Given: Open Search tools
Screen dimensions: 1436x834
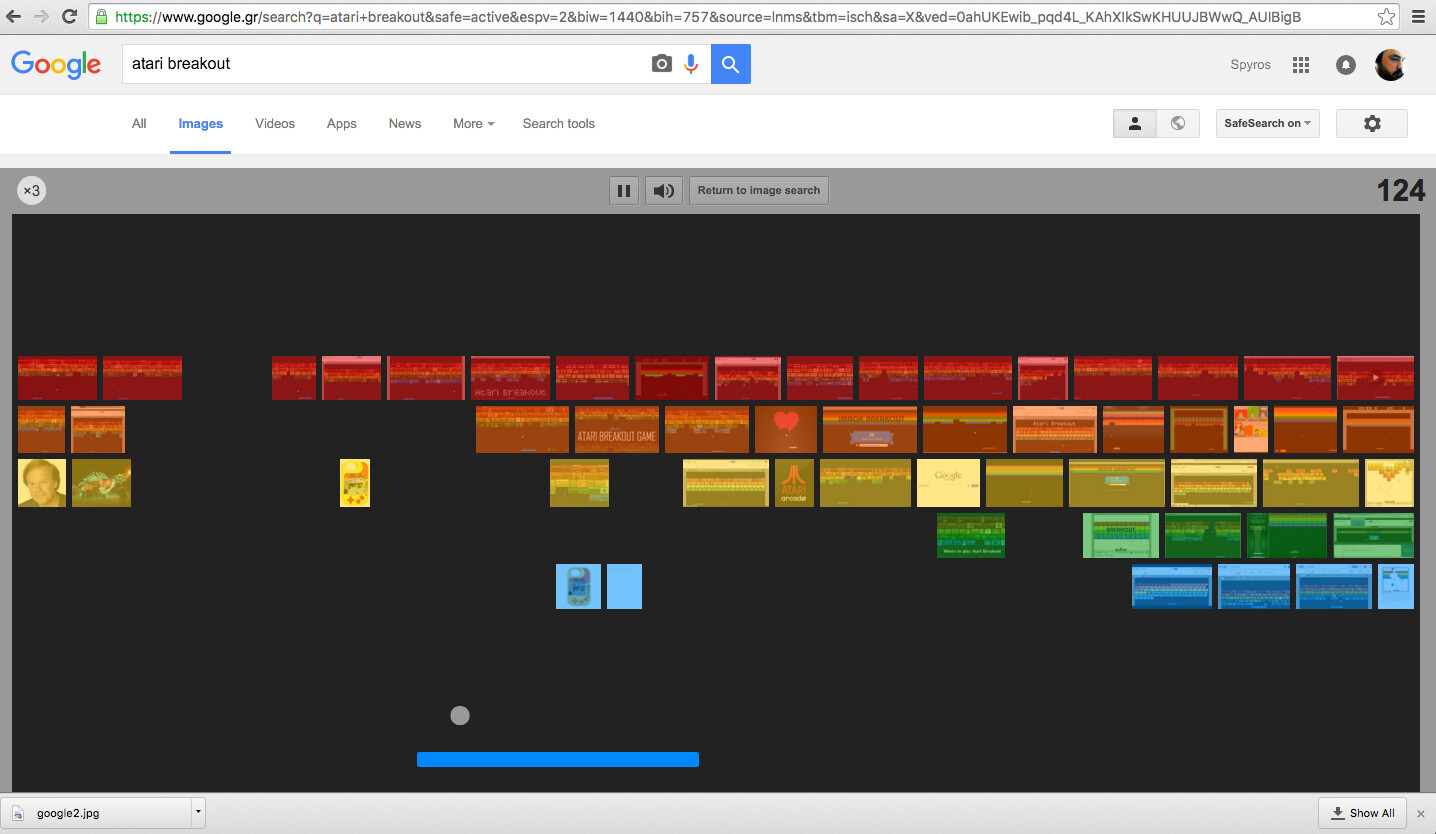Looking at the screenshot, I should [559, 124].
